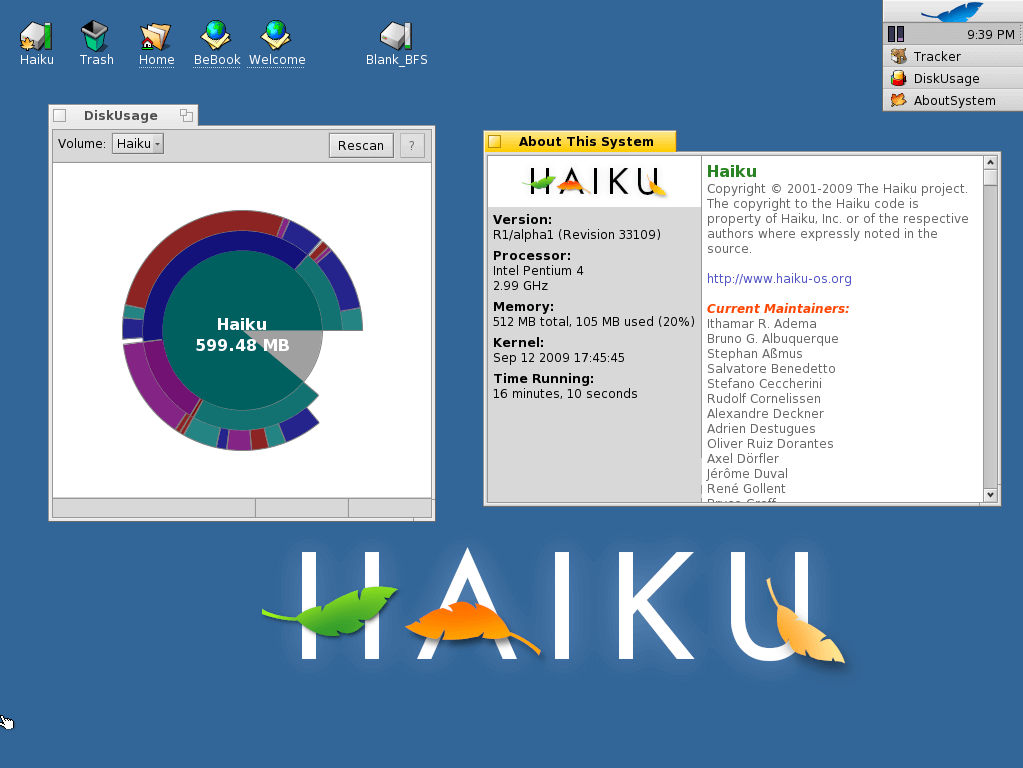
Task: Click Stefano Ceccherini in credits
Action: pos(764,384)
